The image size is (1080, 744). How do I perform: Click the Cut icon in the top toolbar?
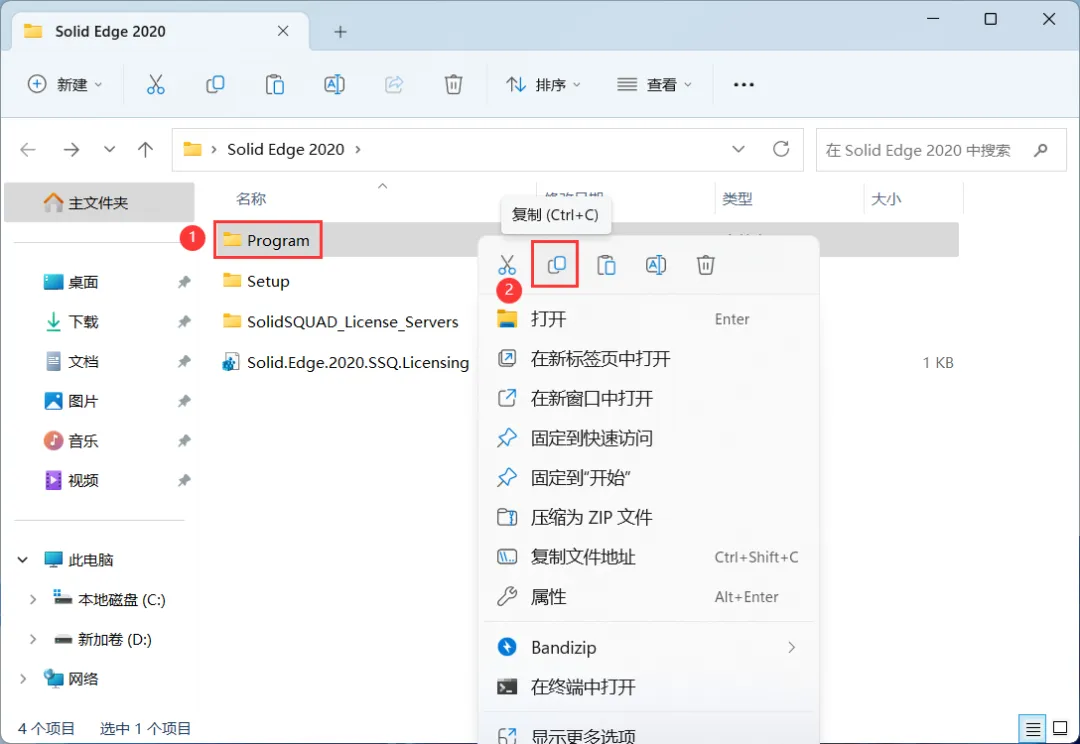click(x=156, y=85)
